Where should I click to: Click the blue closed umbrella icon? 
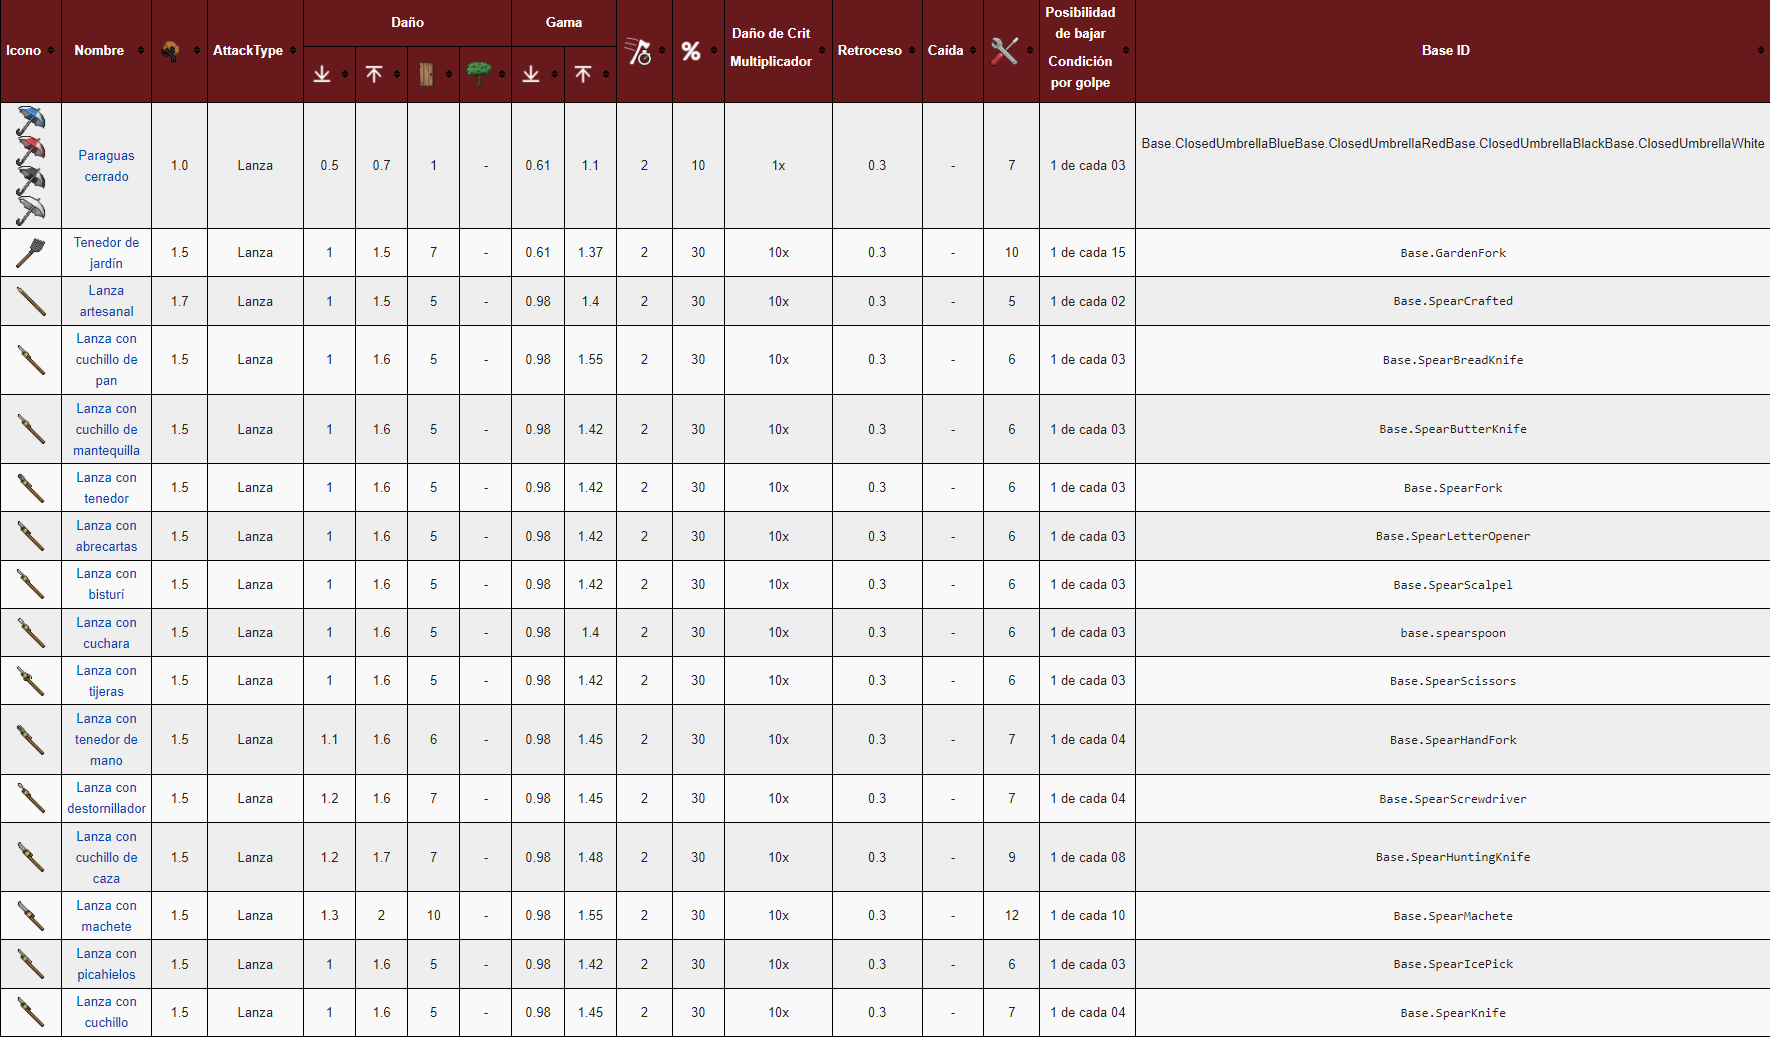tap(31, 121)
